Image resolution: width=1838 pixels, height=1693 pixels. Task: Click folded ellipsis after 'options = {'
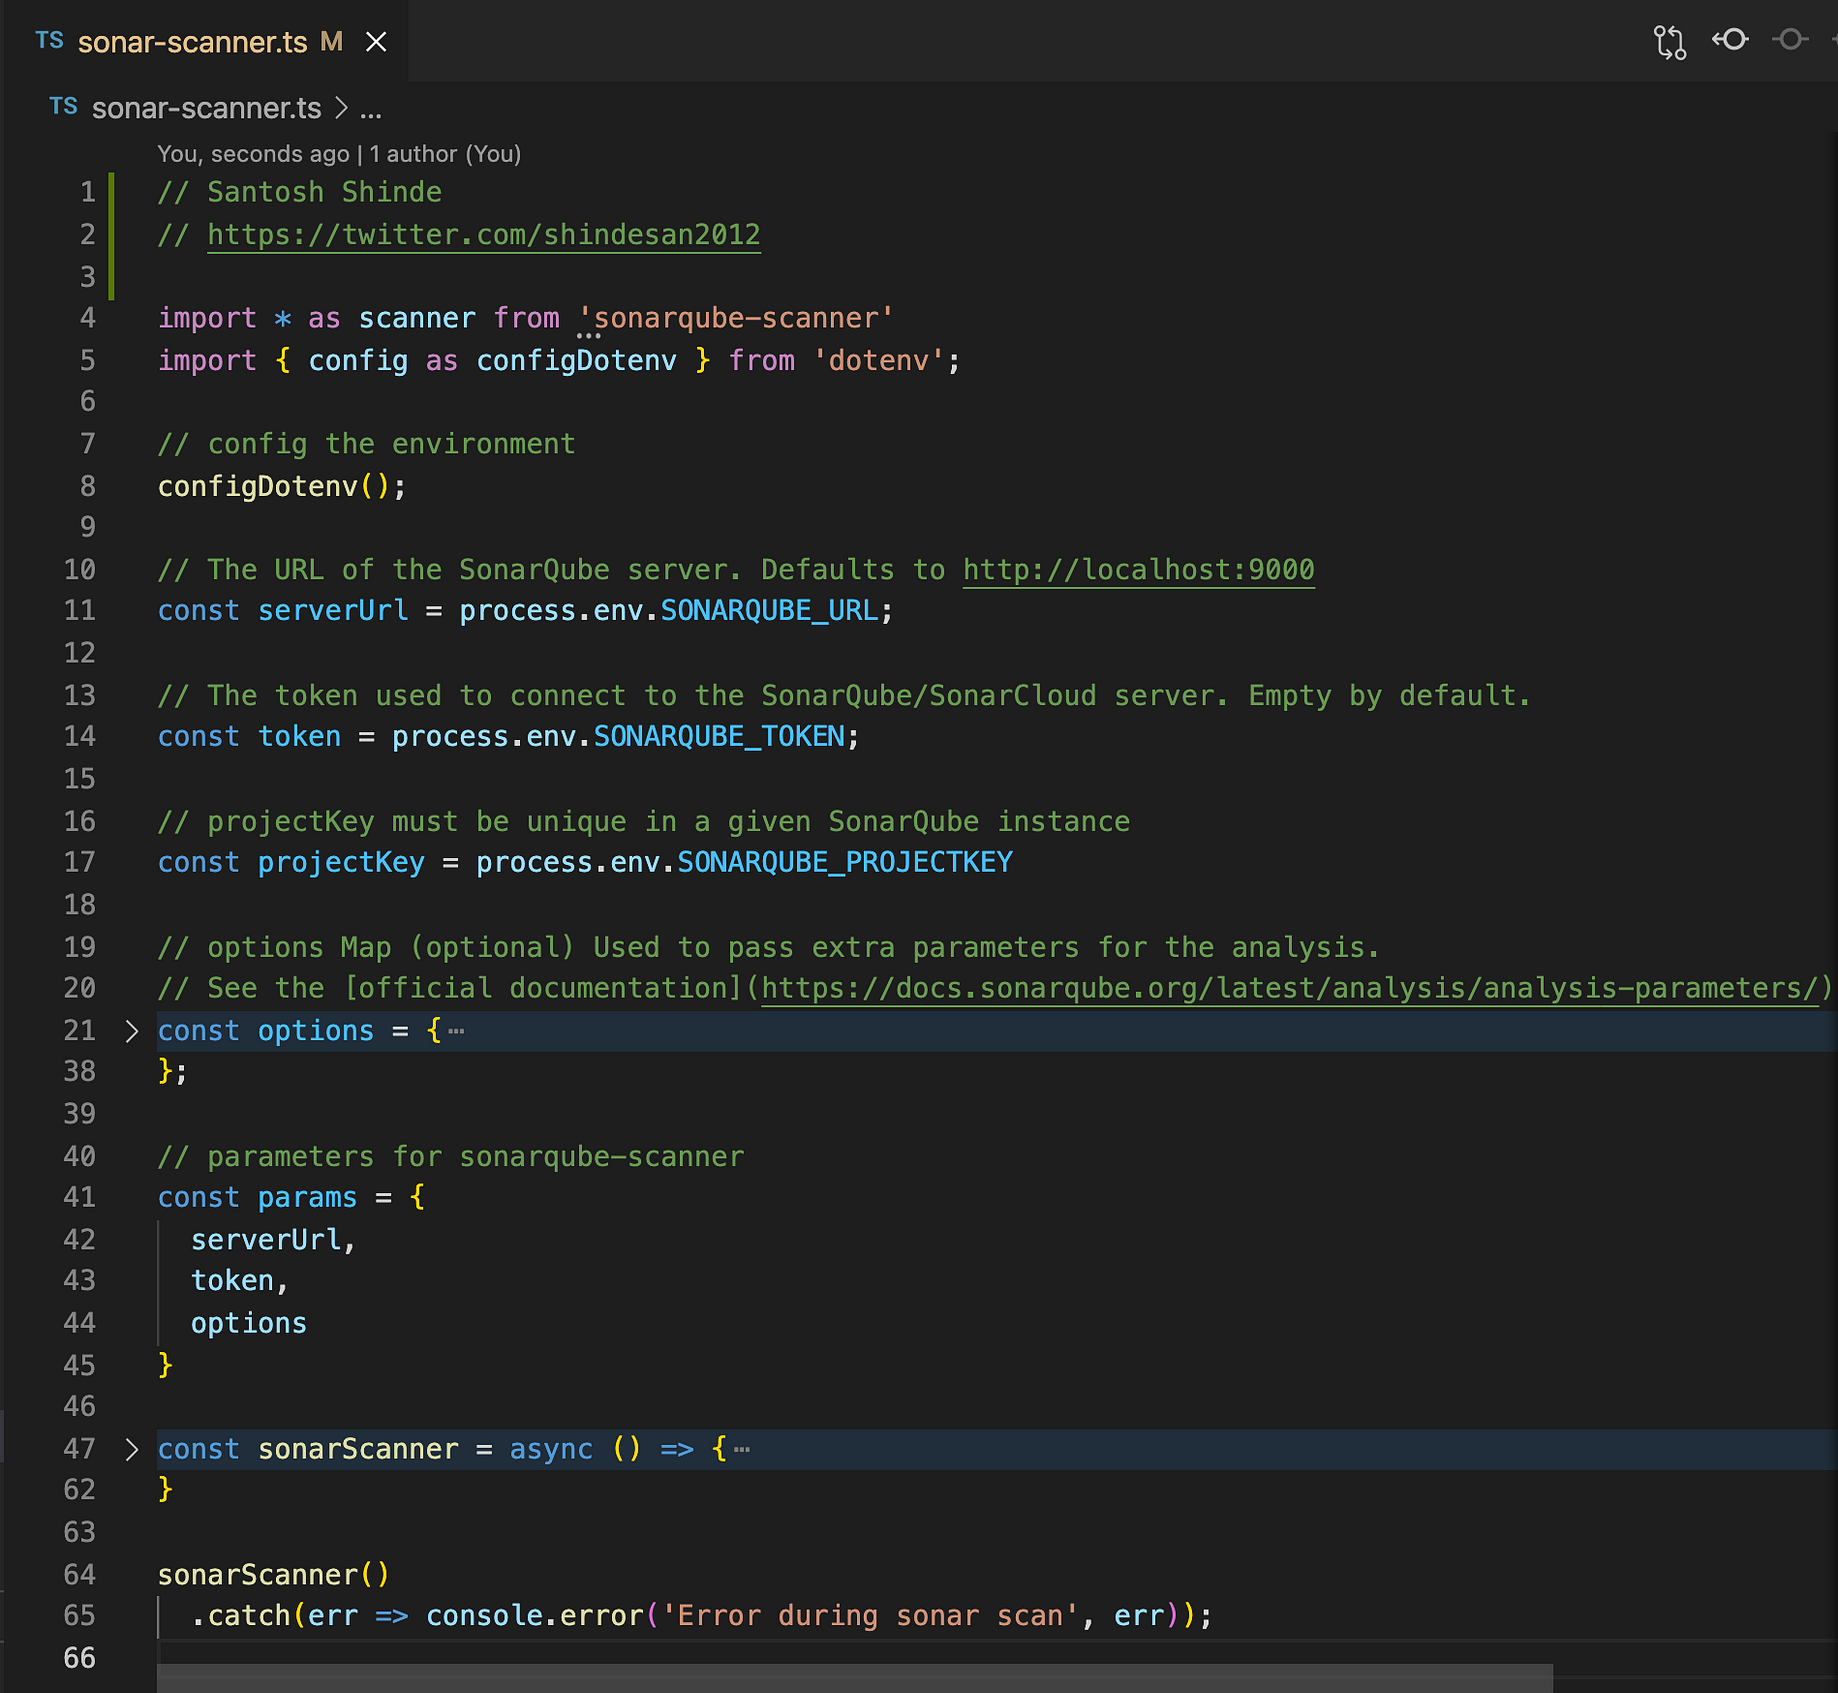pyautogui.click(x=456, y=1031)
